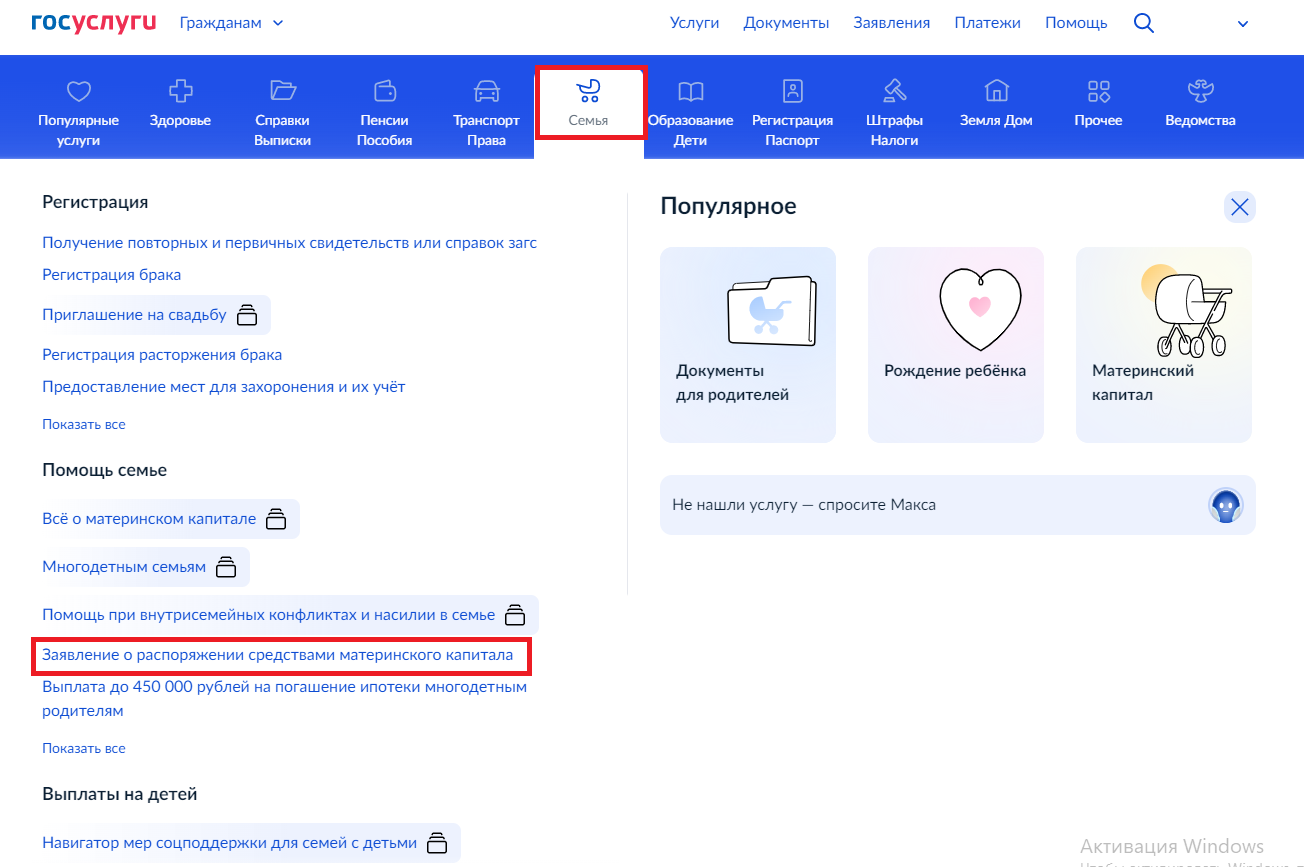The image size is (1304, 867).
Task: Click the Госуслуги logo
Action: point(93,22)
